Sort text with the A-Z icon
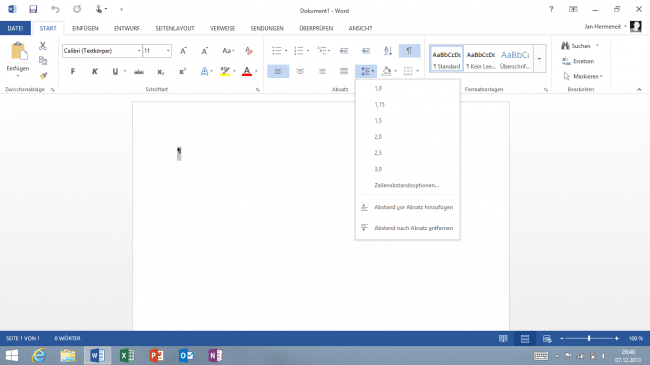 [388, 51]
